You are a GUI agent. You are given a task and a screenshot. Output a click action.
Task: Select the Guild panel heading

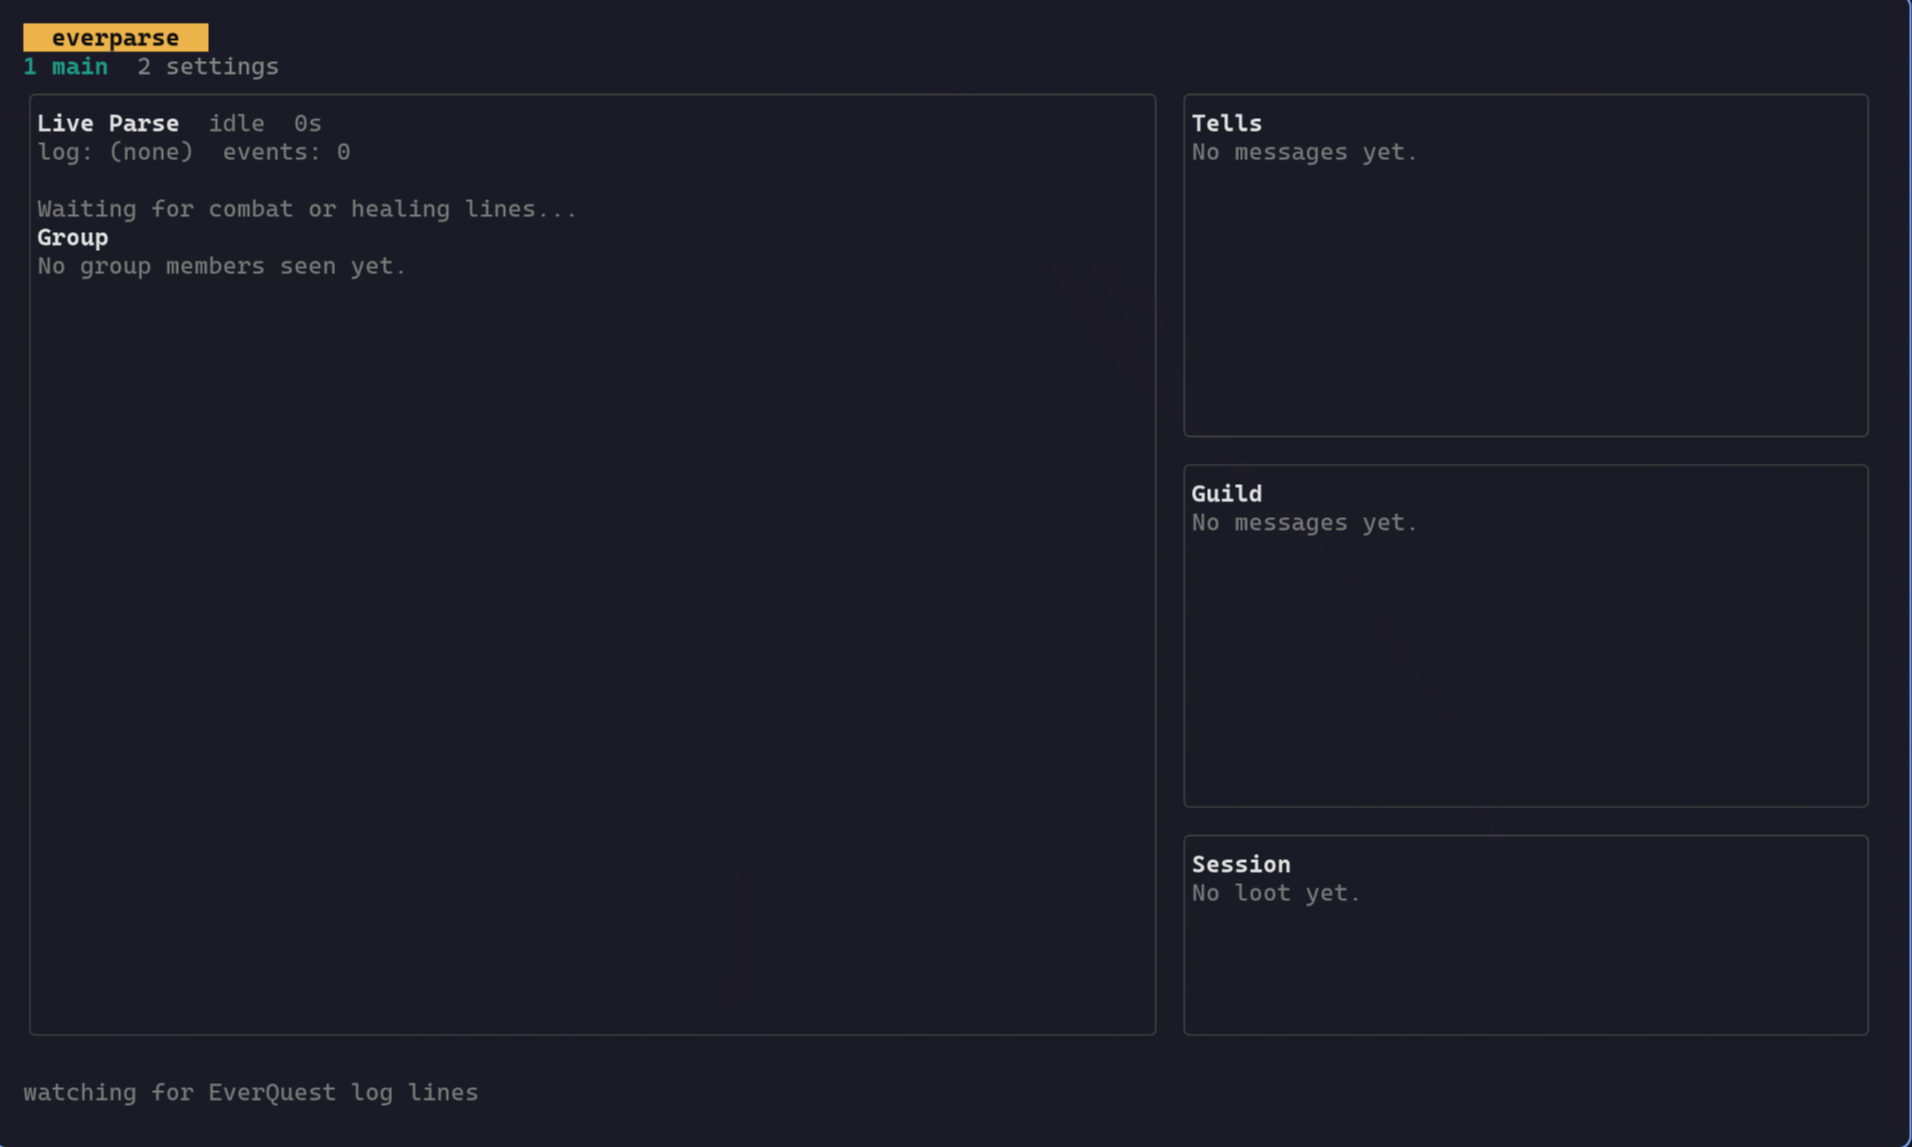click(1227, 494)
